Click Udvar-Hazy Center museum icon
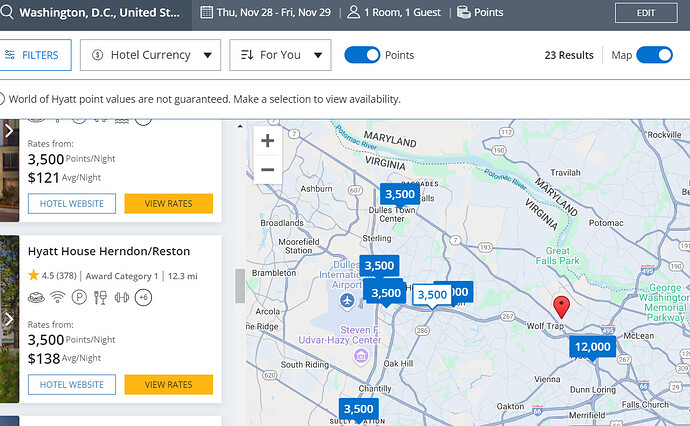Viewport: 690px width, 426px height. [x=361, y=356]
